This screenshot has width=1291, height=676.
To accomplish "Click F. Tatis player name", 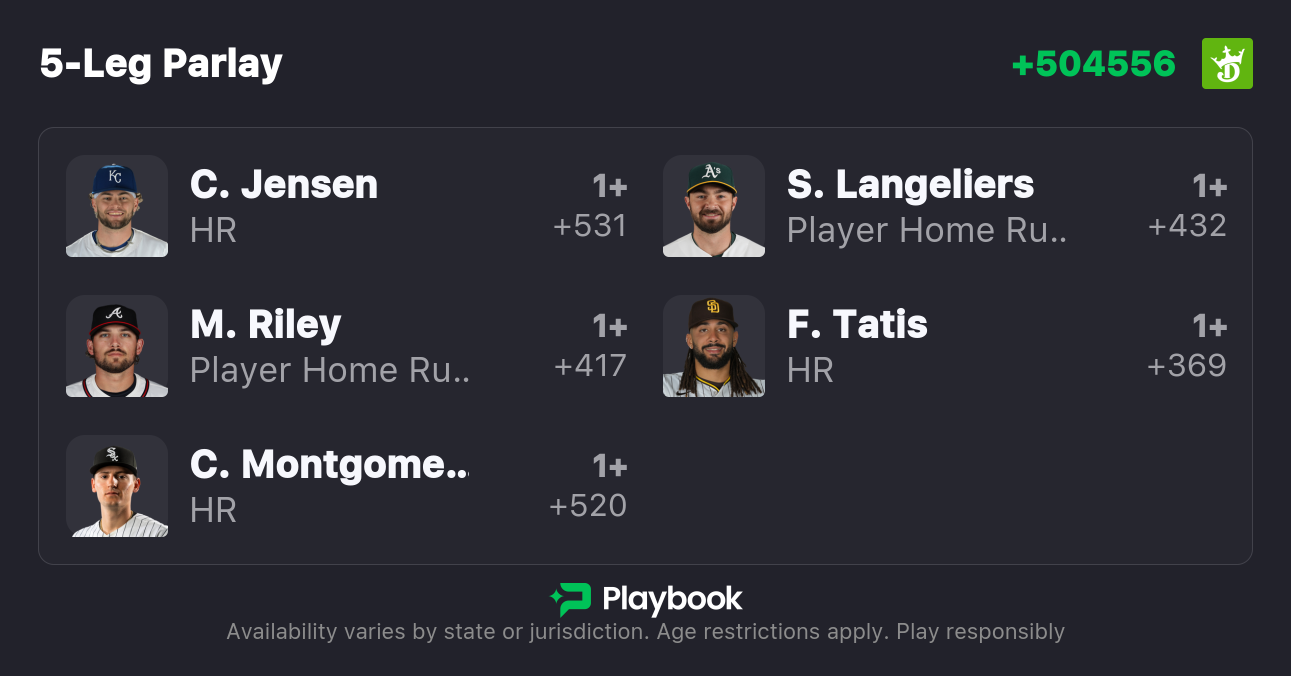I will [x=857, y=325].
